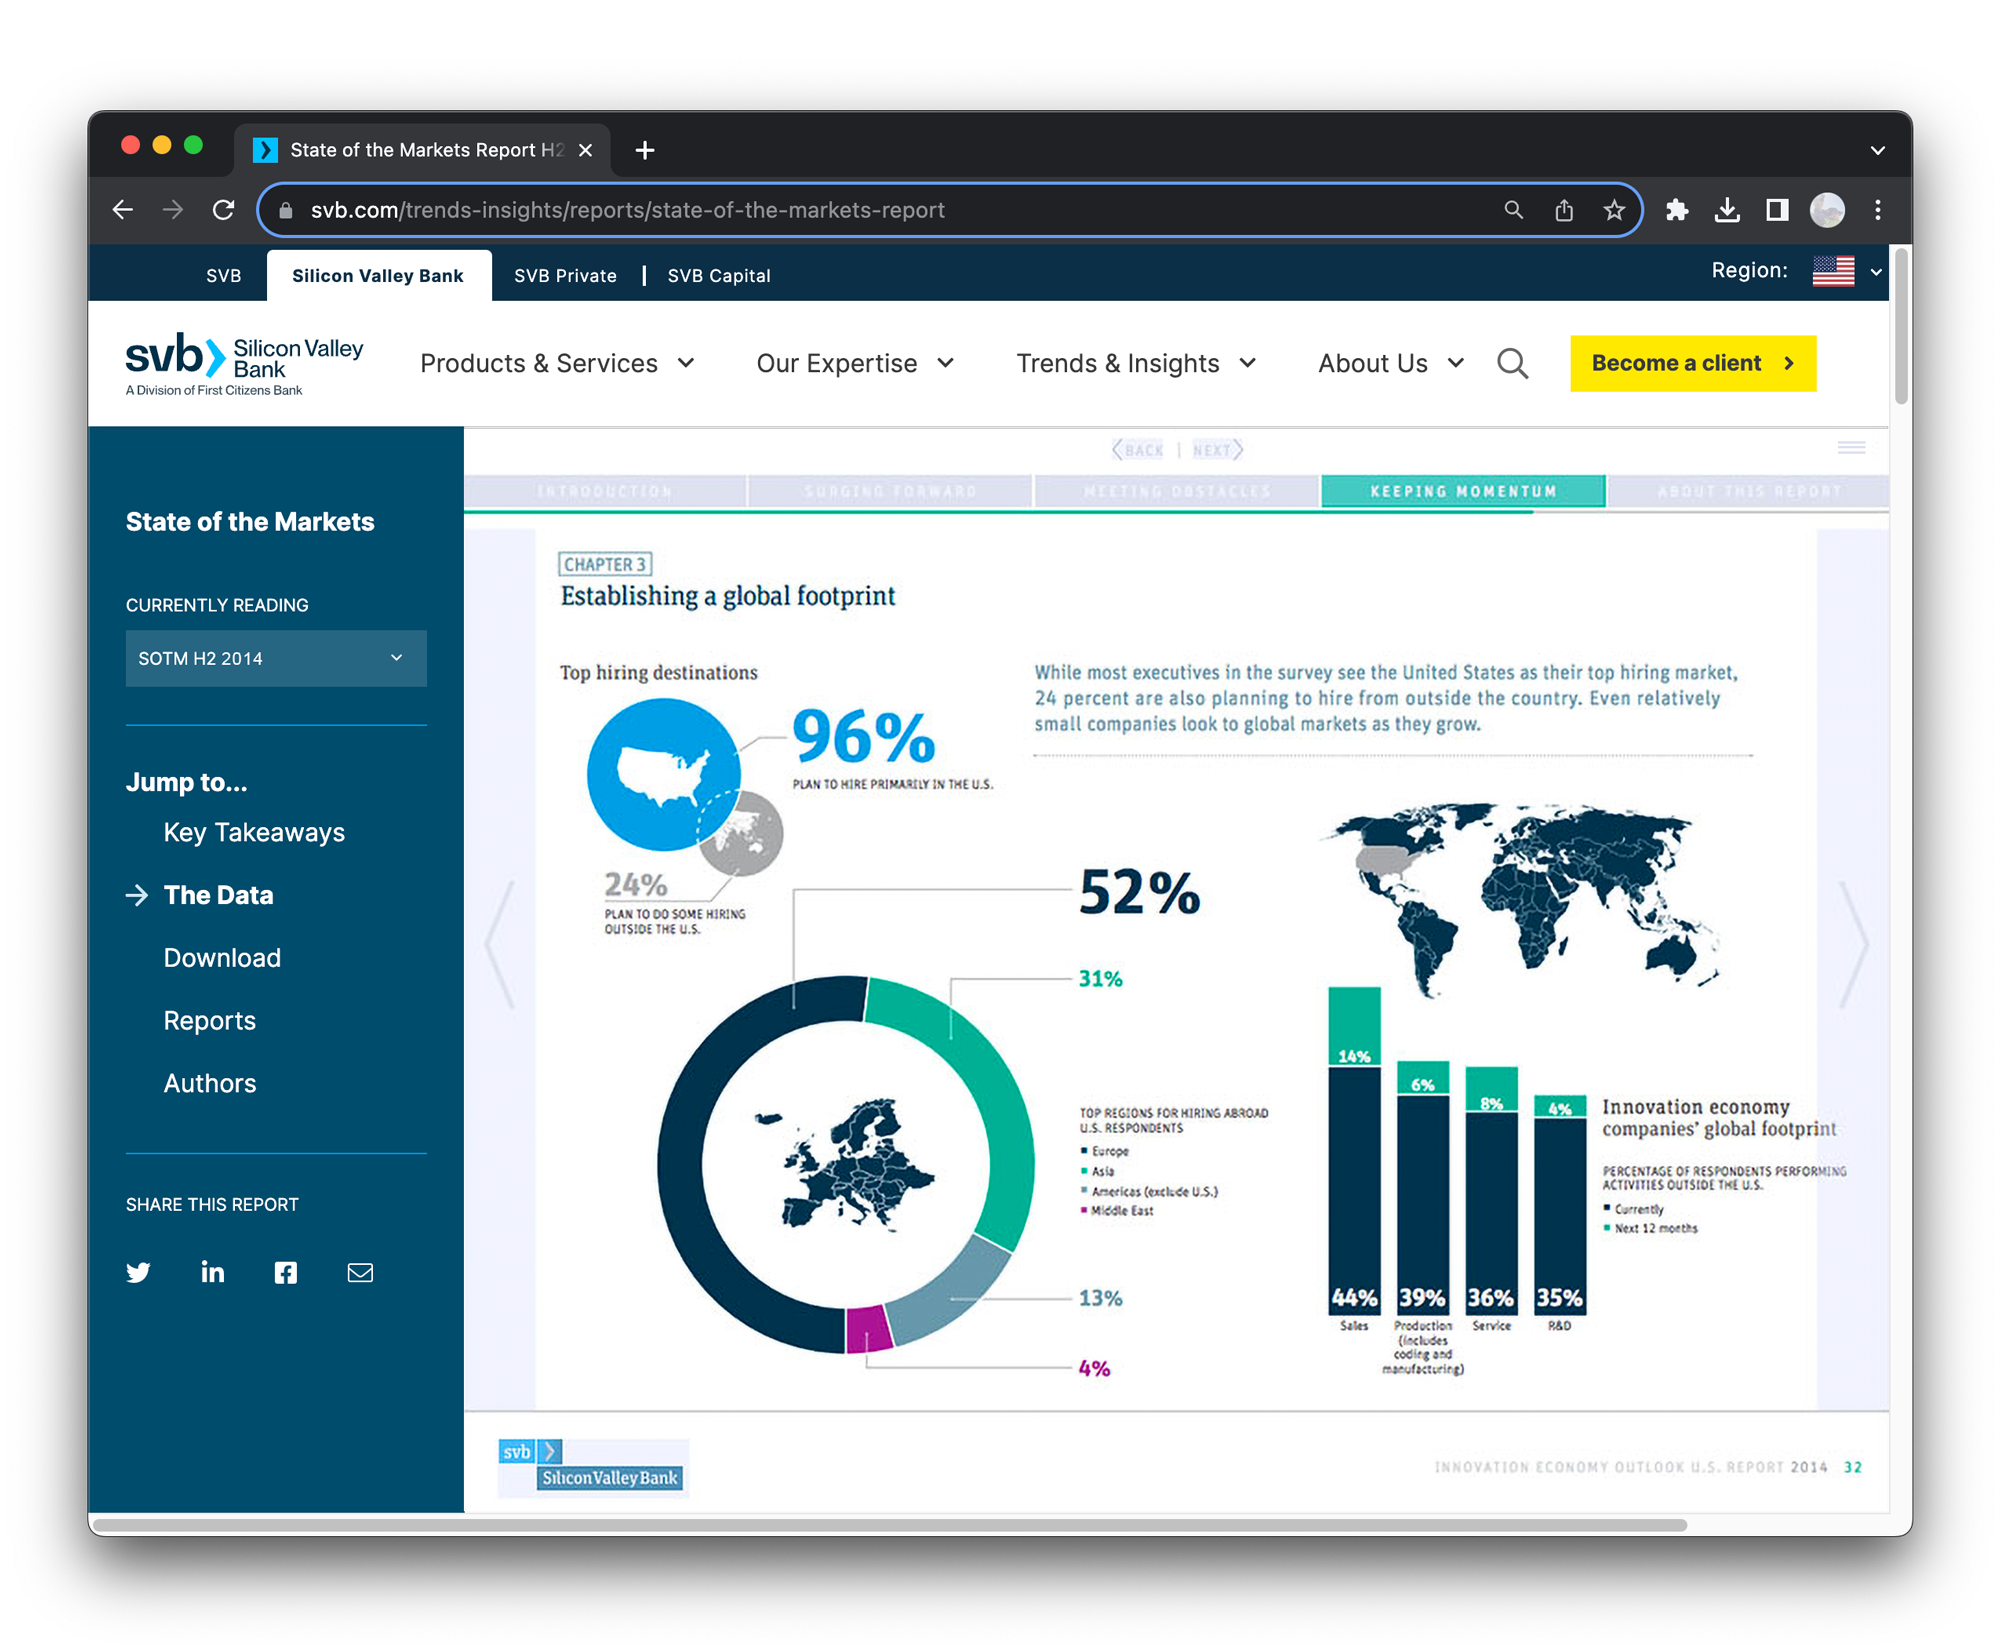Switch to SVB Capital
Viewport: 2000px width, 1652px height.
tap(718, 275)
